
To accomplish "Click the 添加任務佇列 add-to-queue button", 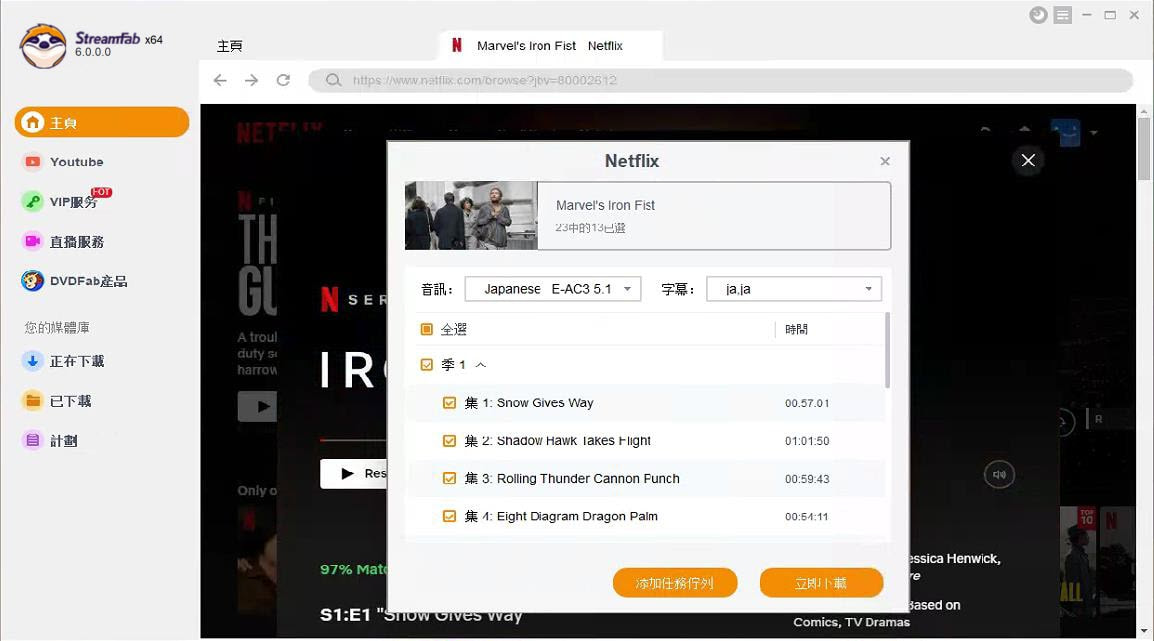I will [675, 583].
